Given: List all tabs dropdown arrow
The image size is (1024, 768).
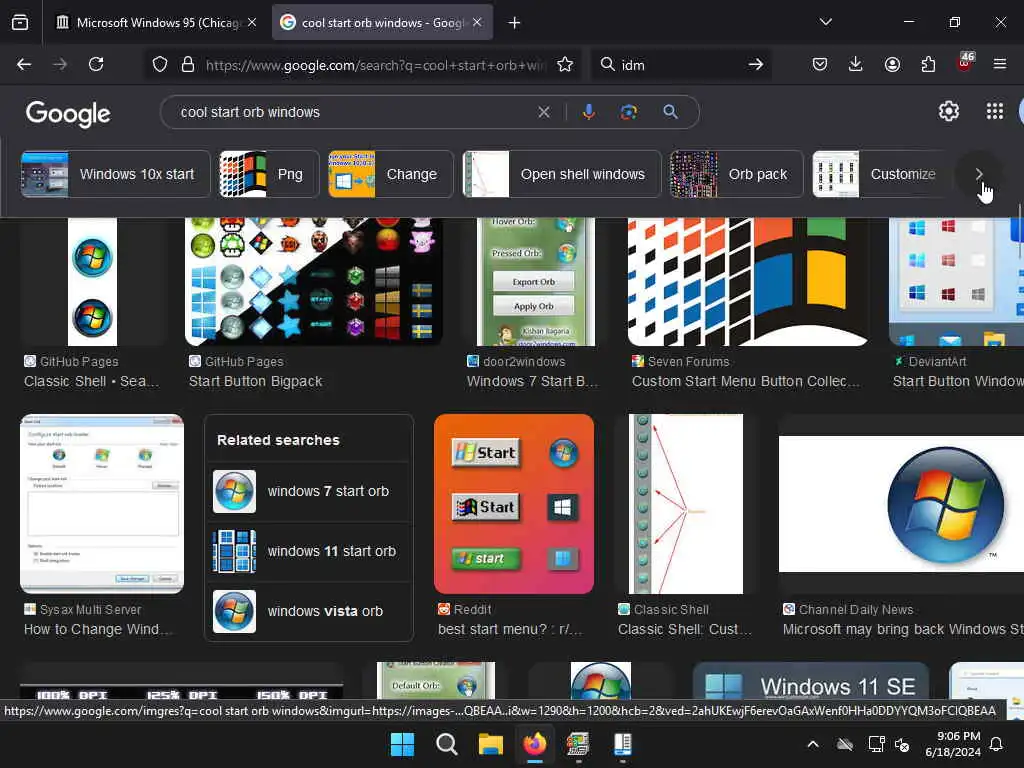Looking at the screenshot, I should point(826,22).
